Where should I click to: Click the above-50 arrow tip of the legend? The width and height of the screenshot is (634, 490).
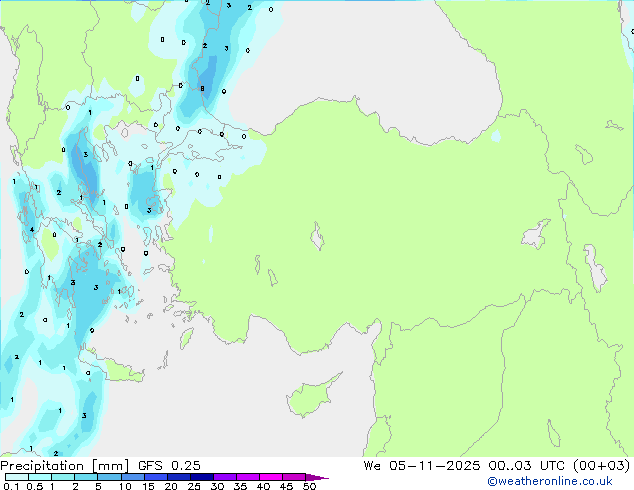(317, 477)
